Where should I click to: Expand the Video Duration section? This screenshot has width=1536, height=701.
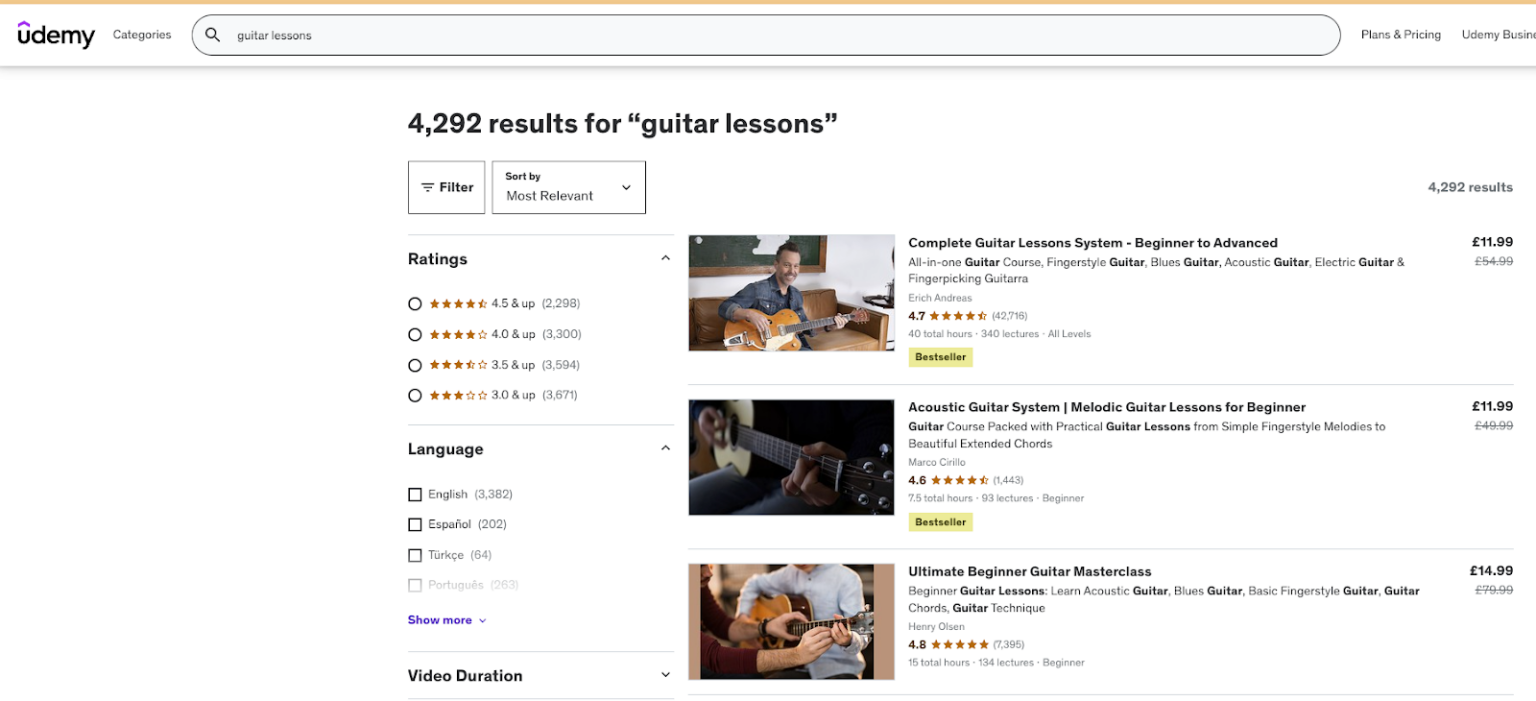665,674
